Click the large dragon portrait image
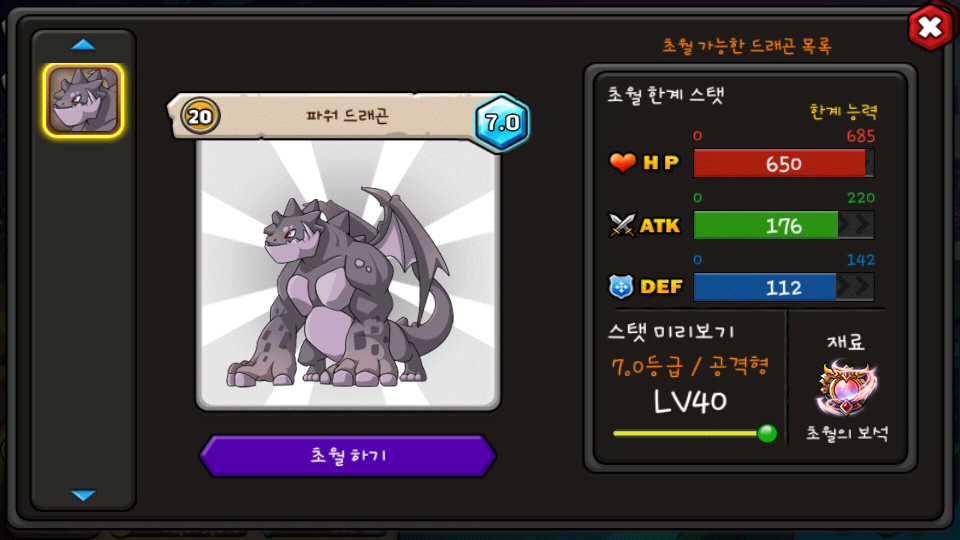Image resolution: width=960 pixels, height=540 pixels. [348, 274]
